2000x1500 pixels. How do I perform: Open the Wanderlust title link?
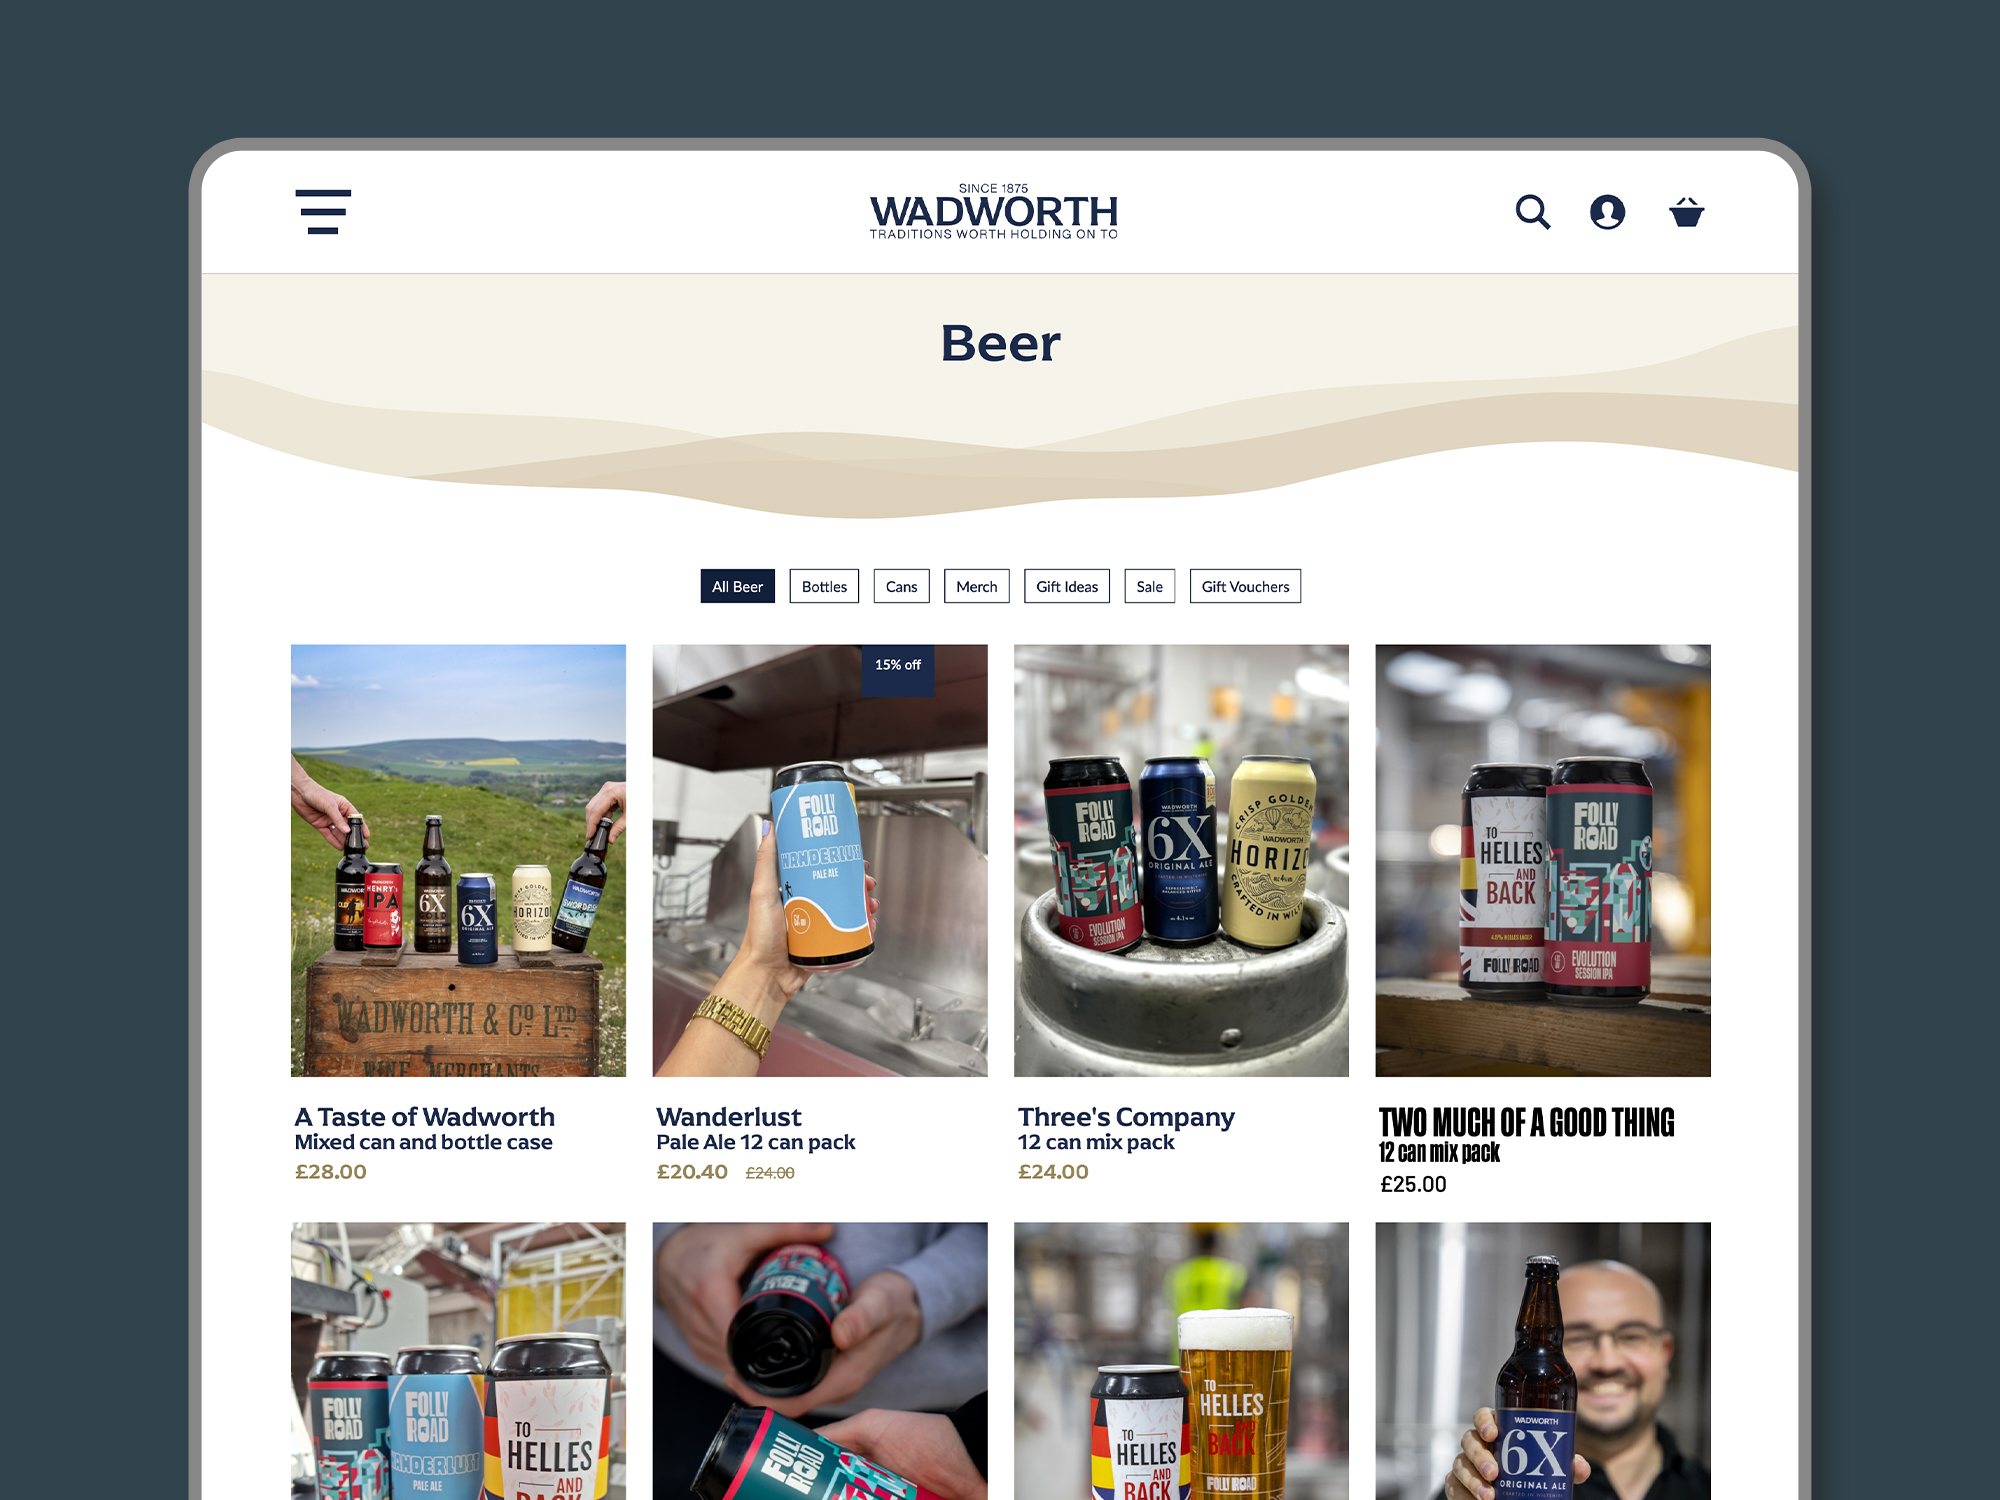(x=729, y=1116)
